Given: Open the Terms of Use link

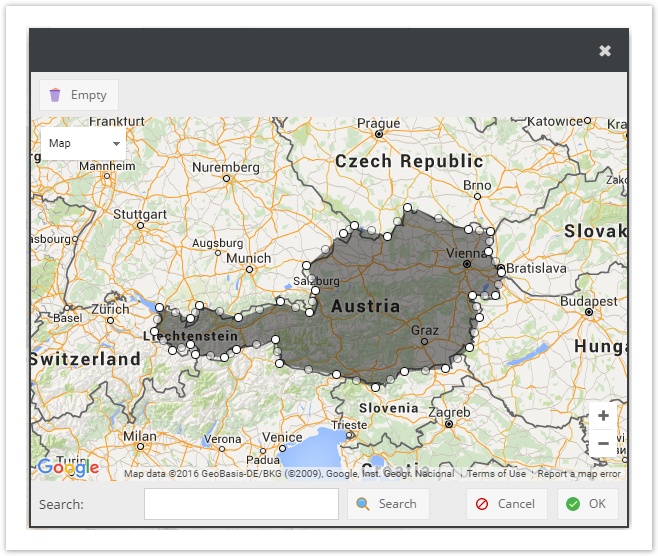Looking at the screenshot, I should (496, 474).
